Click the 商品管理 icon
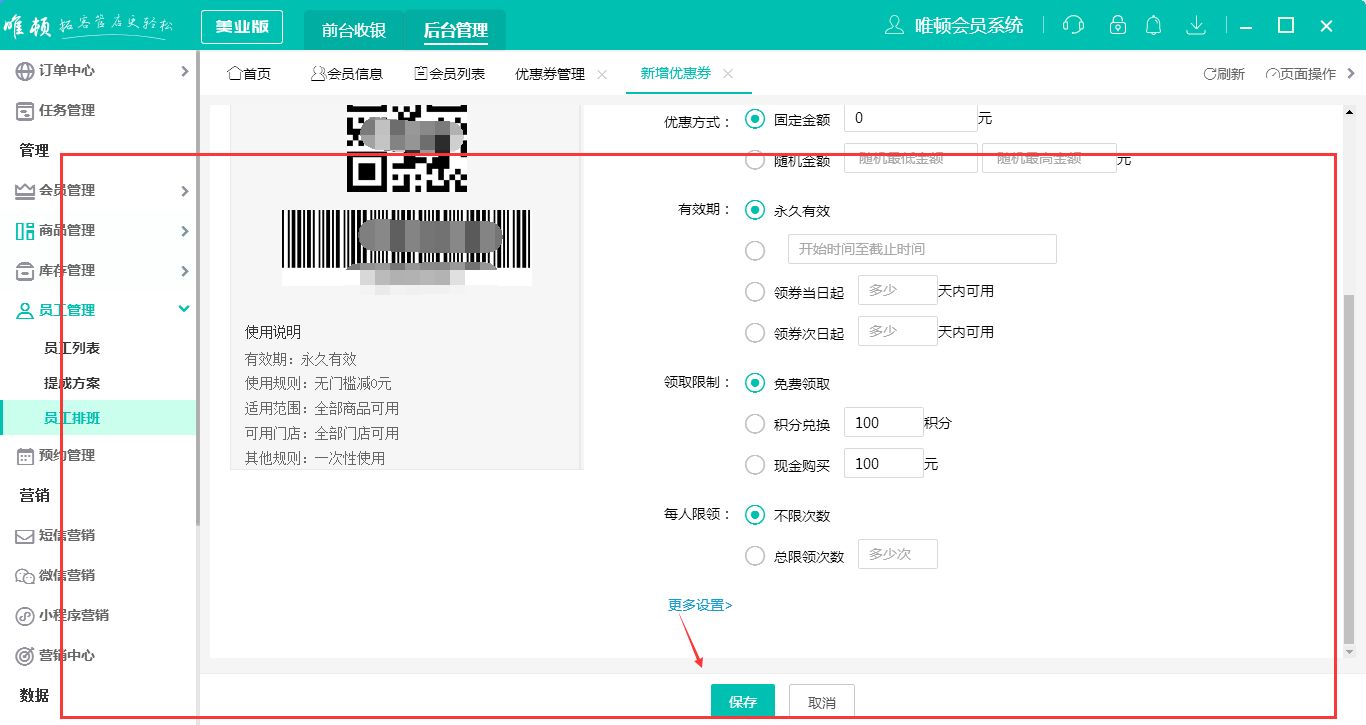This screenshot has width=1366, height=725. (x=25, y=231)
